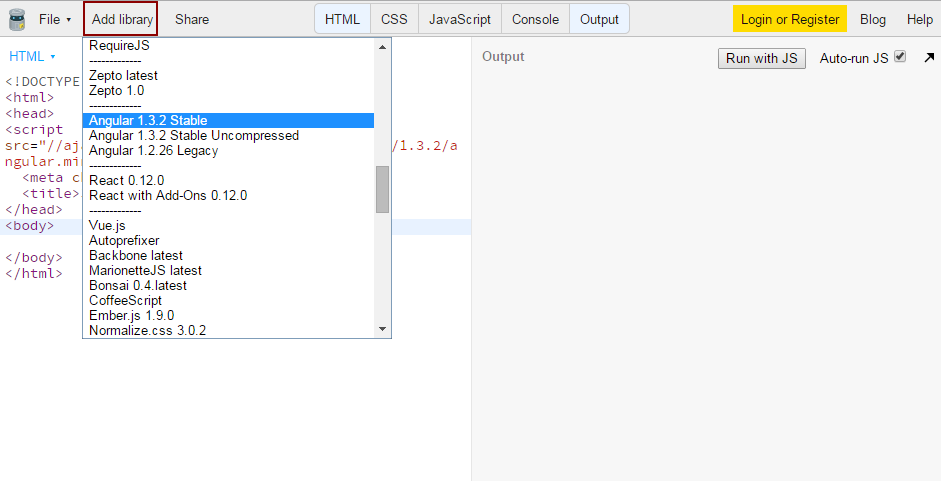Select React 0.12.0 library

228,181
